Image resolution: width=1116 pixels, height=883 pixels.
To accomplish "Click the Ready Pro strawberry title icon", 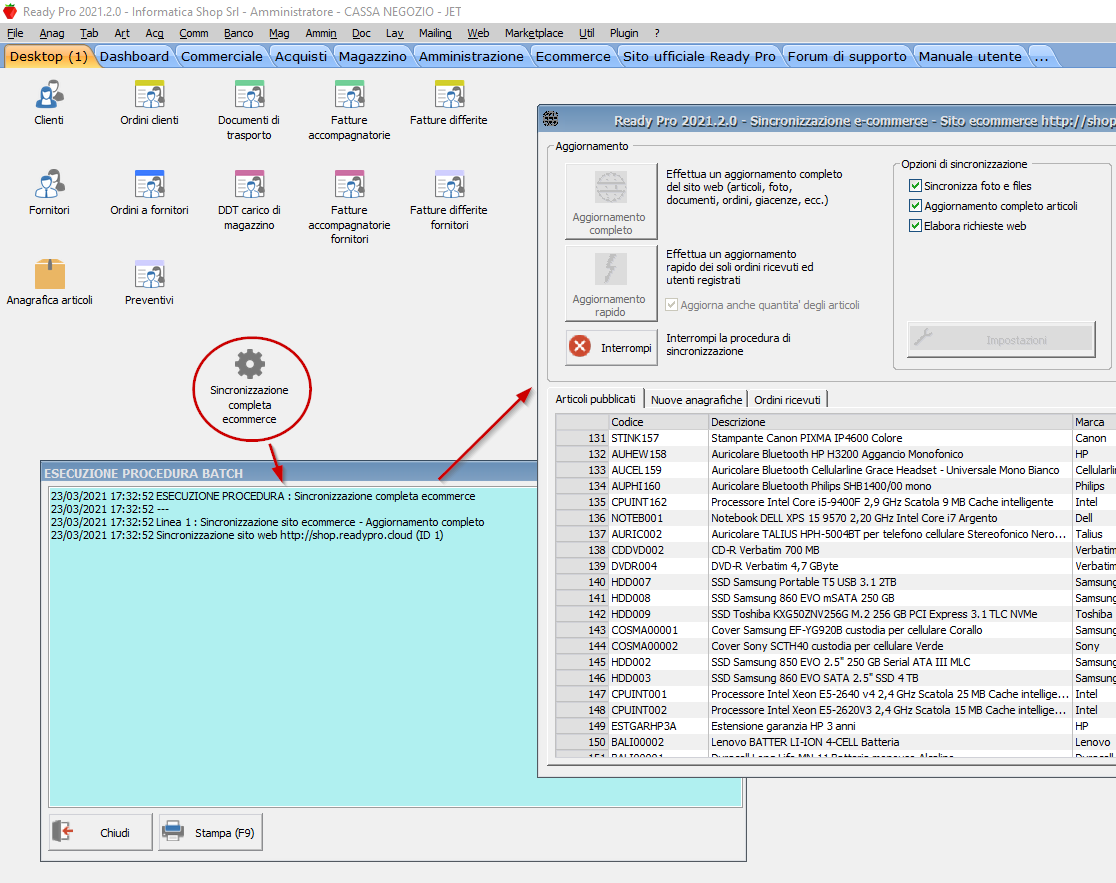I will (x=10, y=11).
